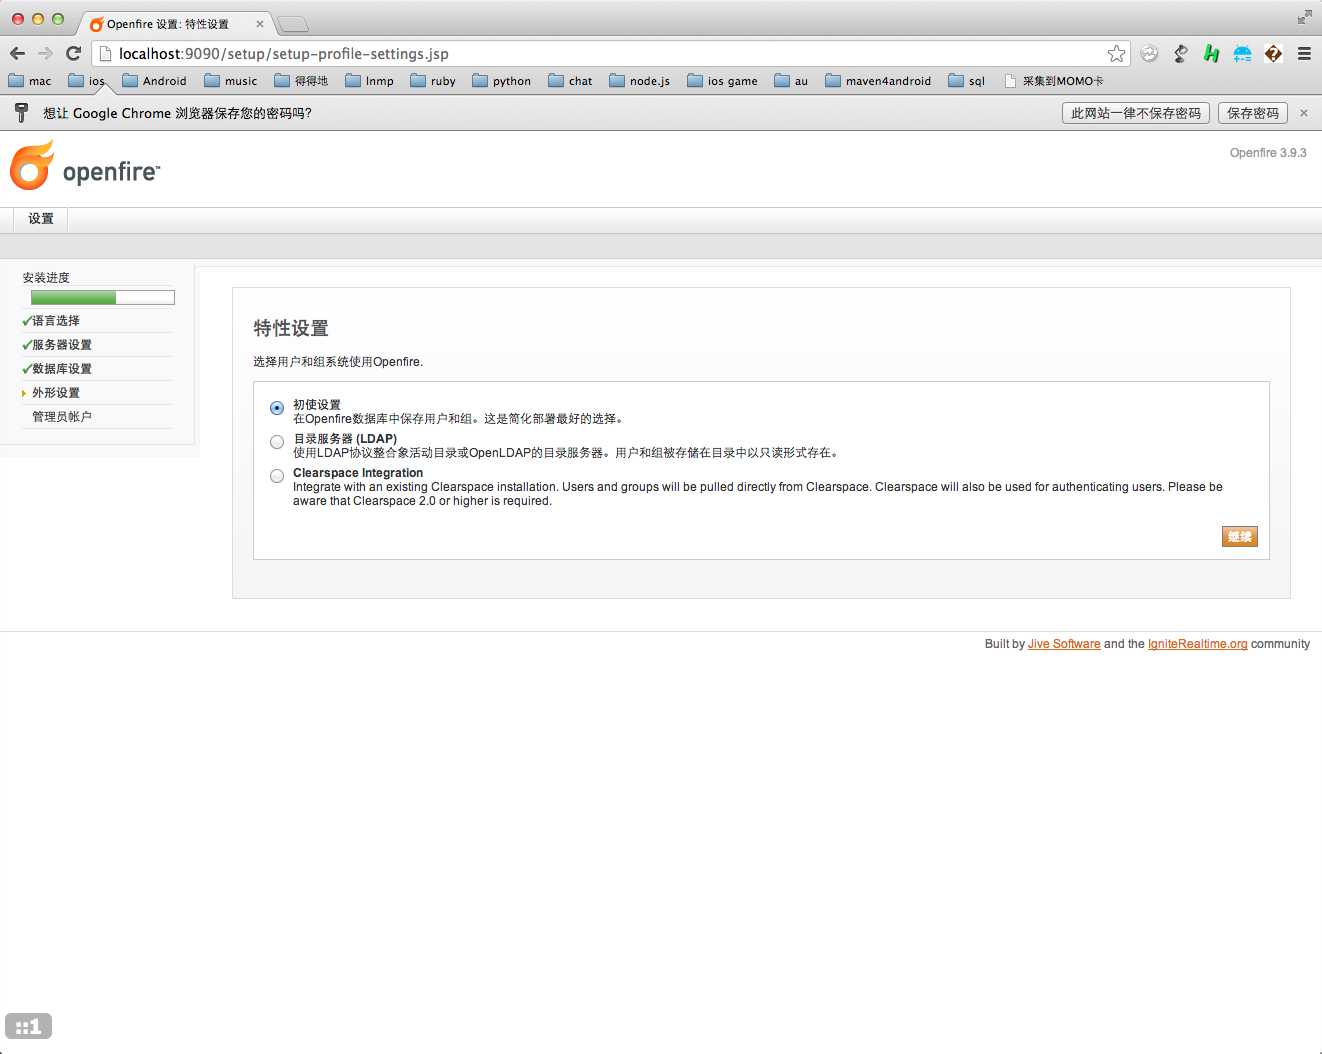Image resolution: width=1322 pixels, height=1054 pixels.
Task: Open the maven4android bookmarks folder
Action: 878,81
